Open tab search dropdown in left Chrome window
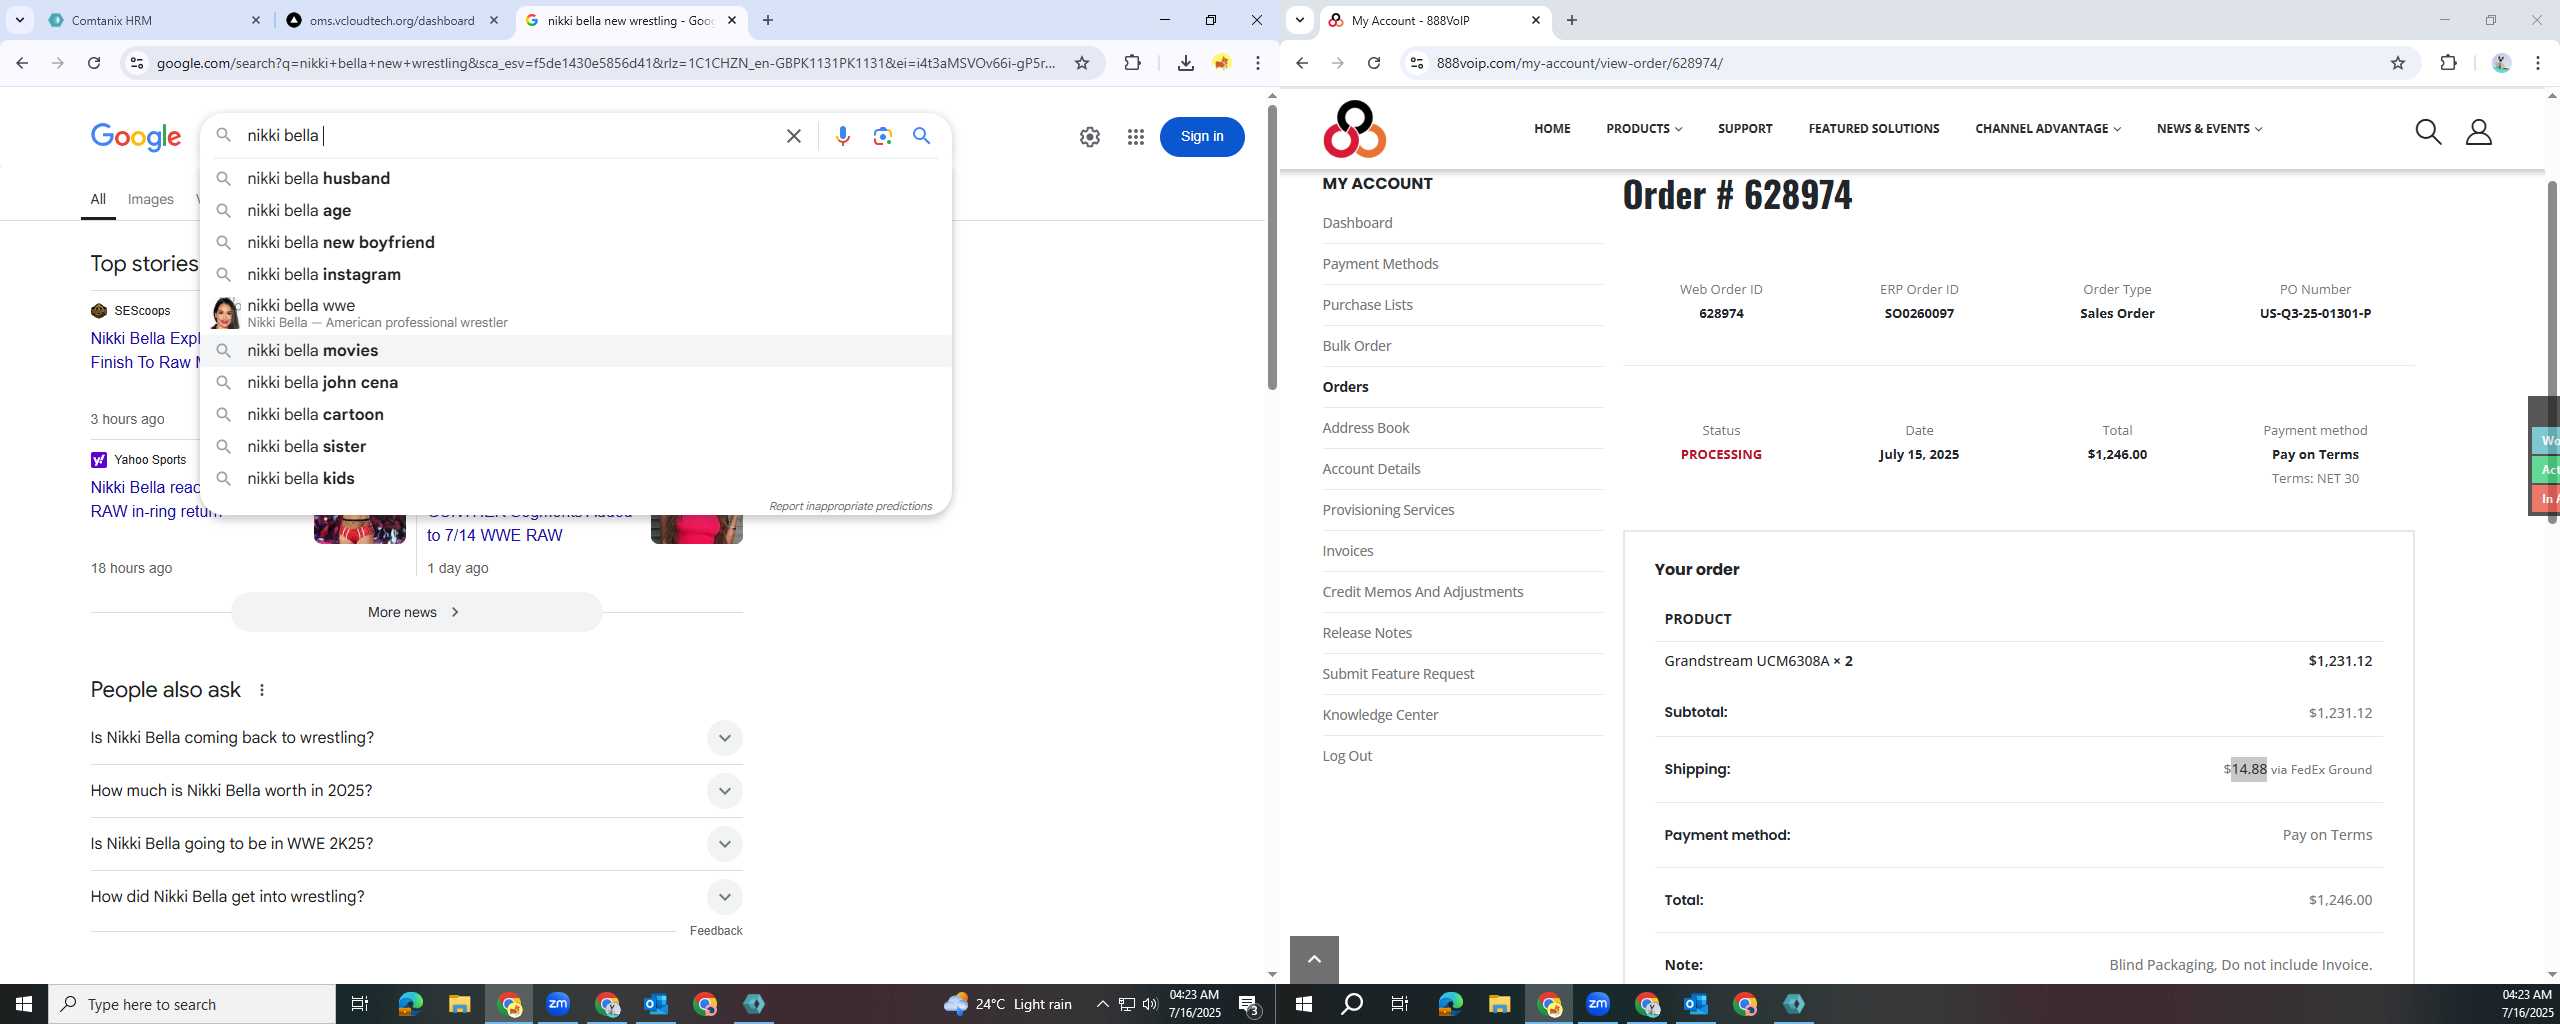This screenshot has height=1024, width=2560. 19,20
